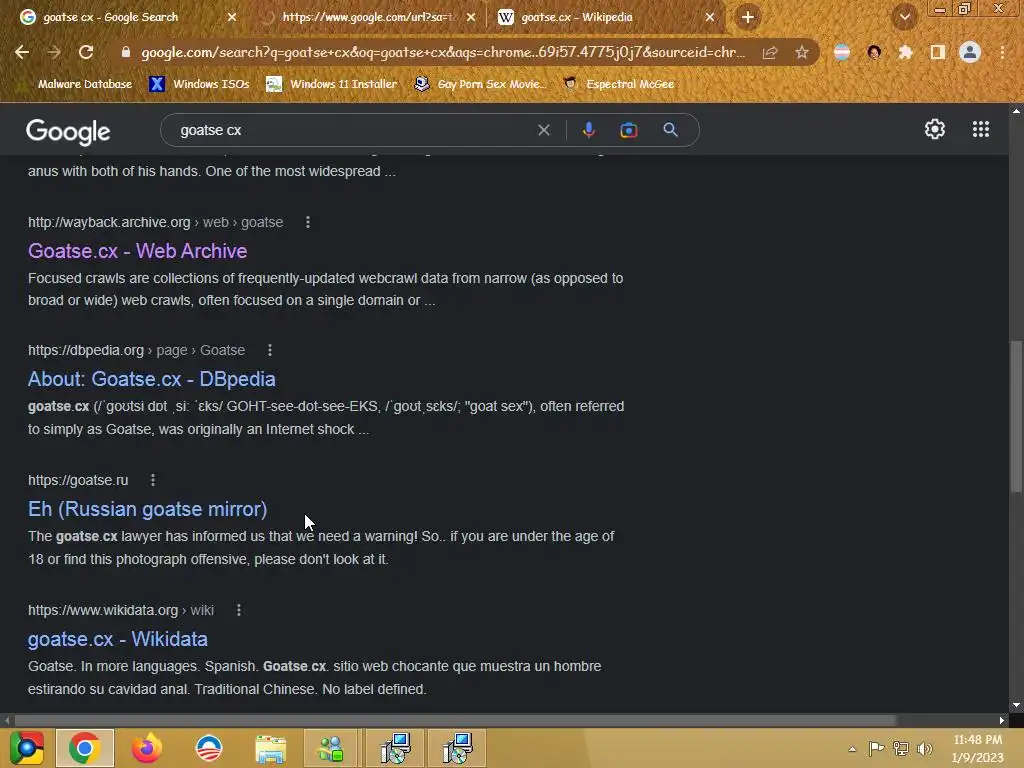
Task: Go forward with the forward arrow
Action: coord(54,52)
